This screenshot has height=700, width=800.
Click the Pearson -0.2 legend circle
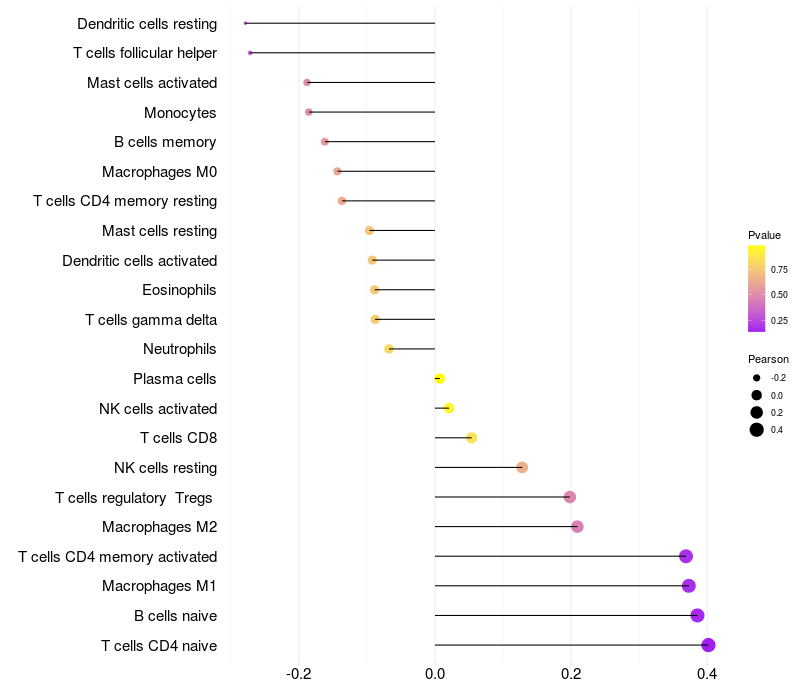click(757, 378)
